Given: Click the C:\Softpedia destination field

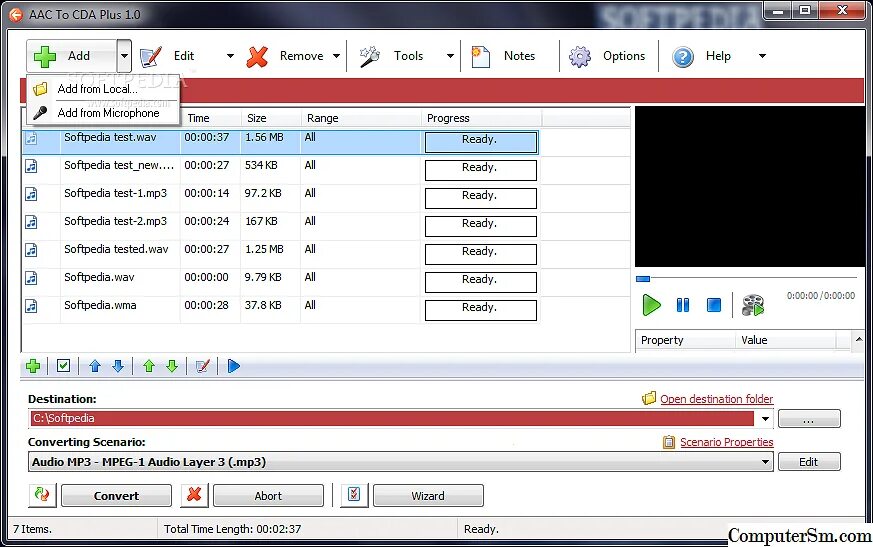Looking at the screenshot, I should point(393,418).
